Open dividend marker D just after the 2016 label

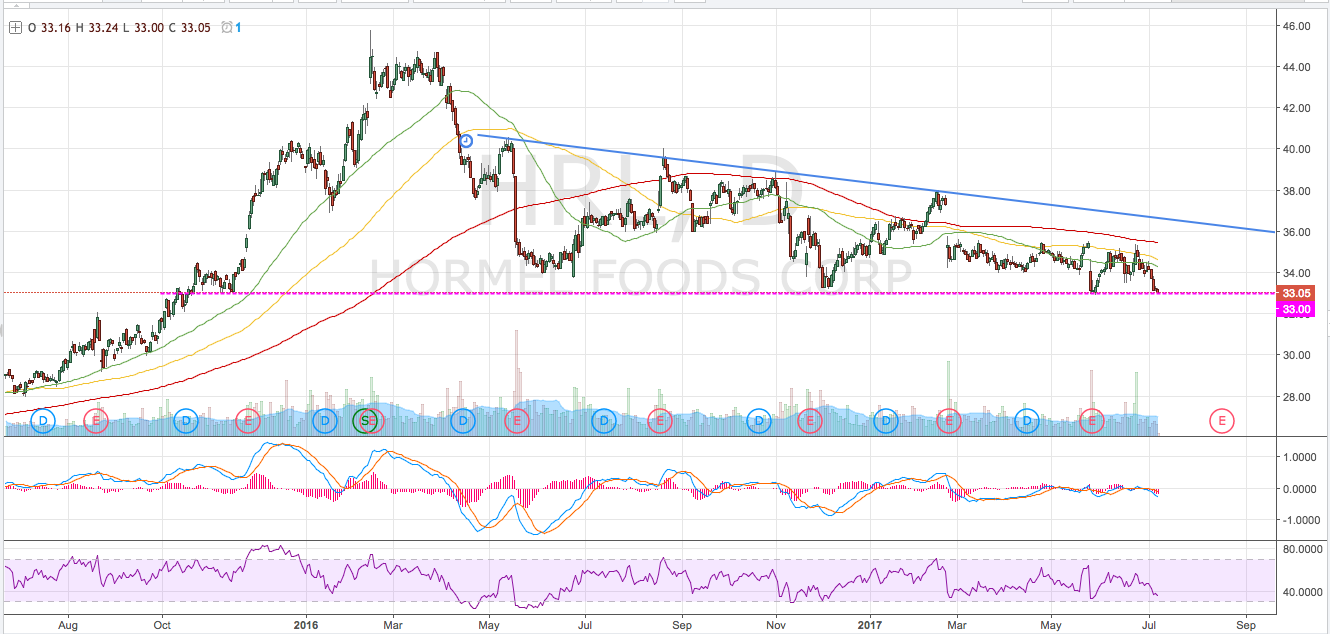324,421
